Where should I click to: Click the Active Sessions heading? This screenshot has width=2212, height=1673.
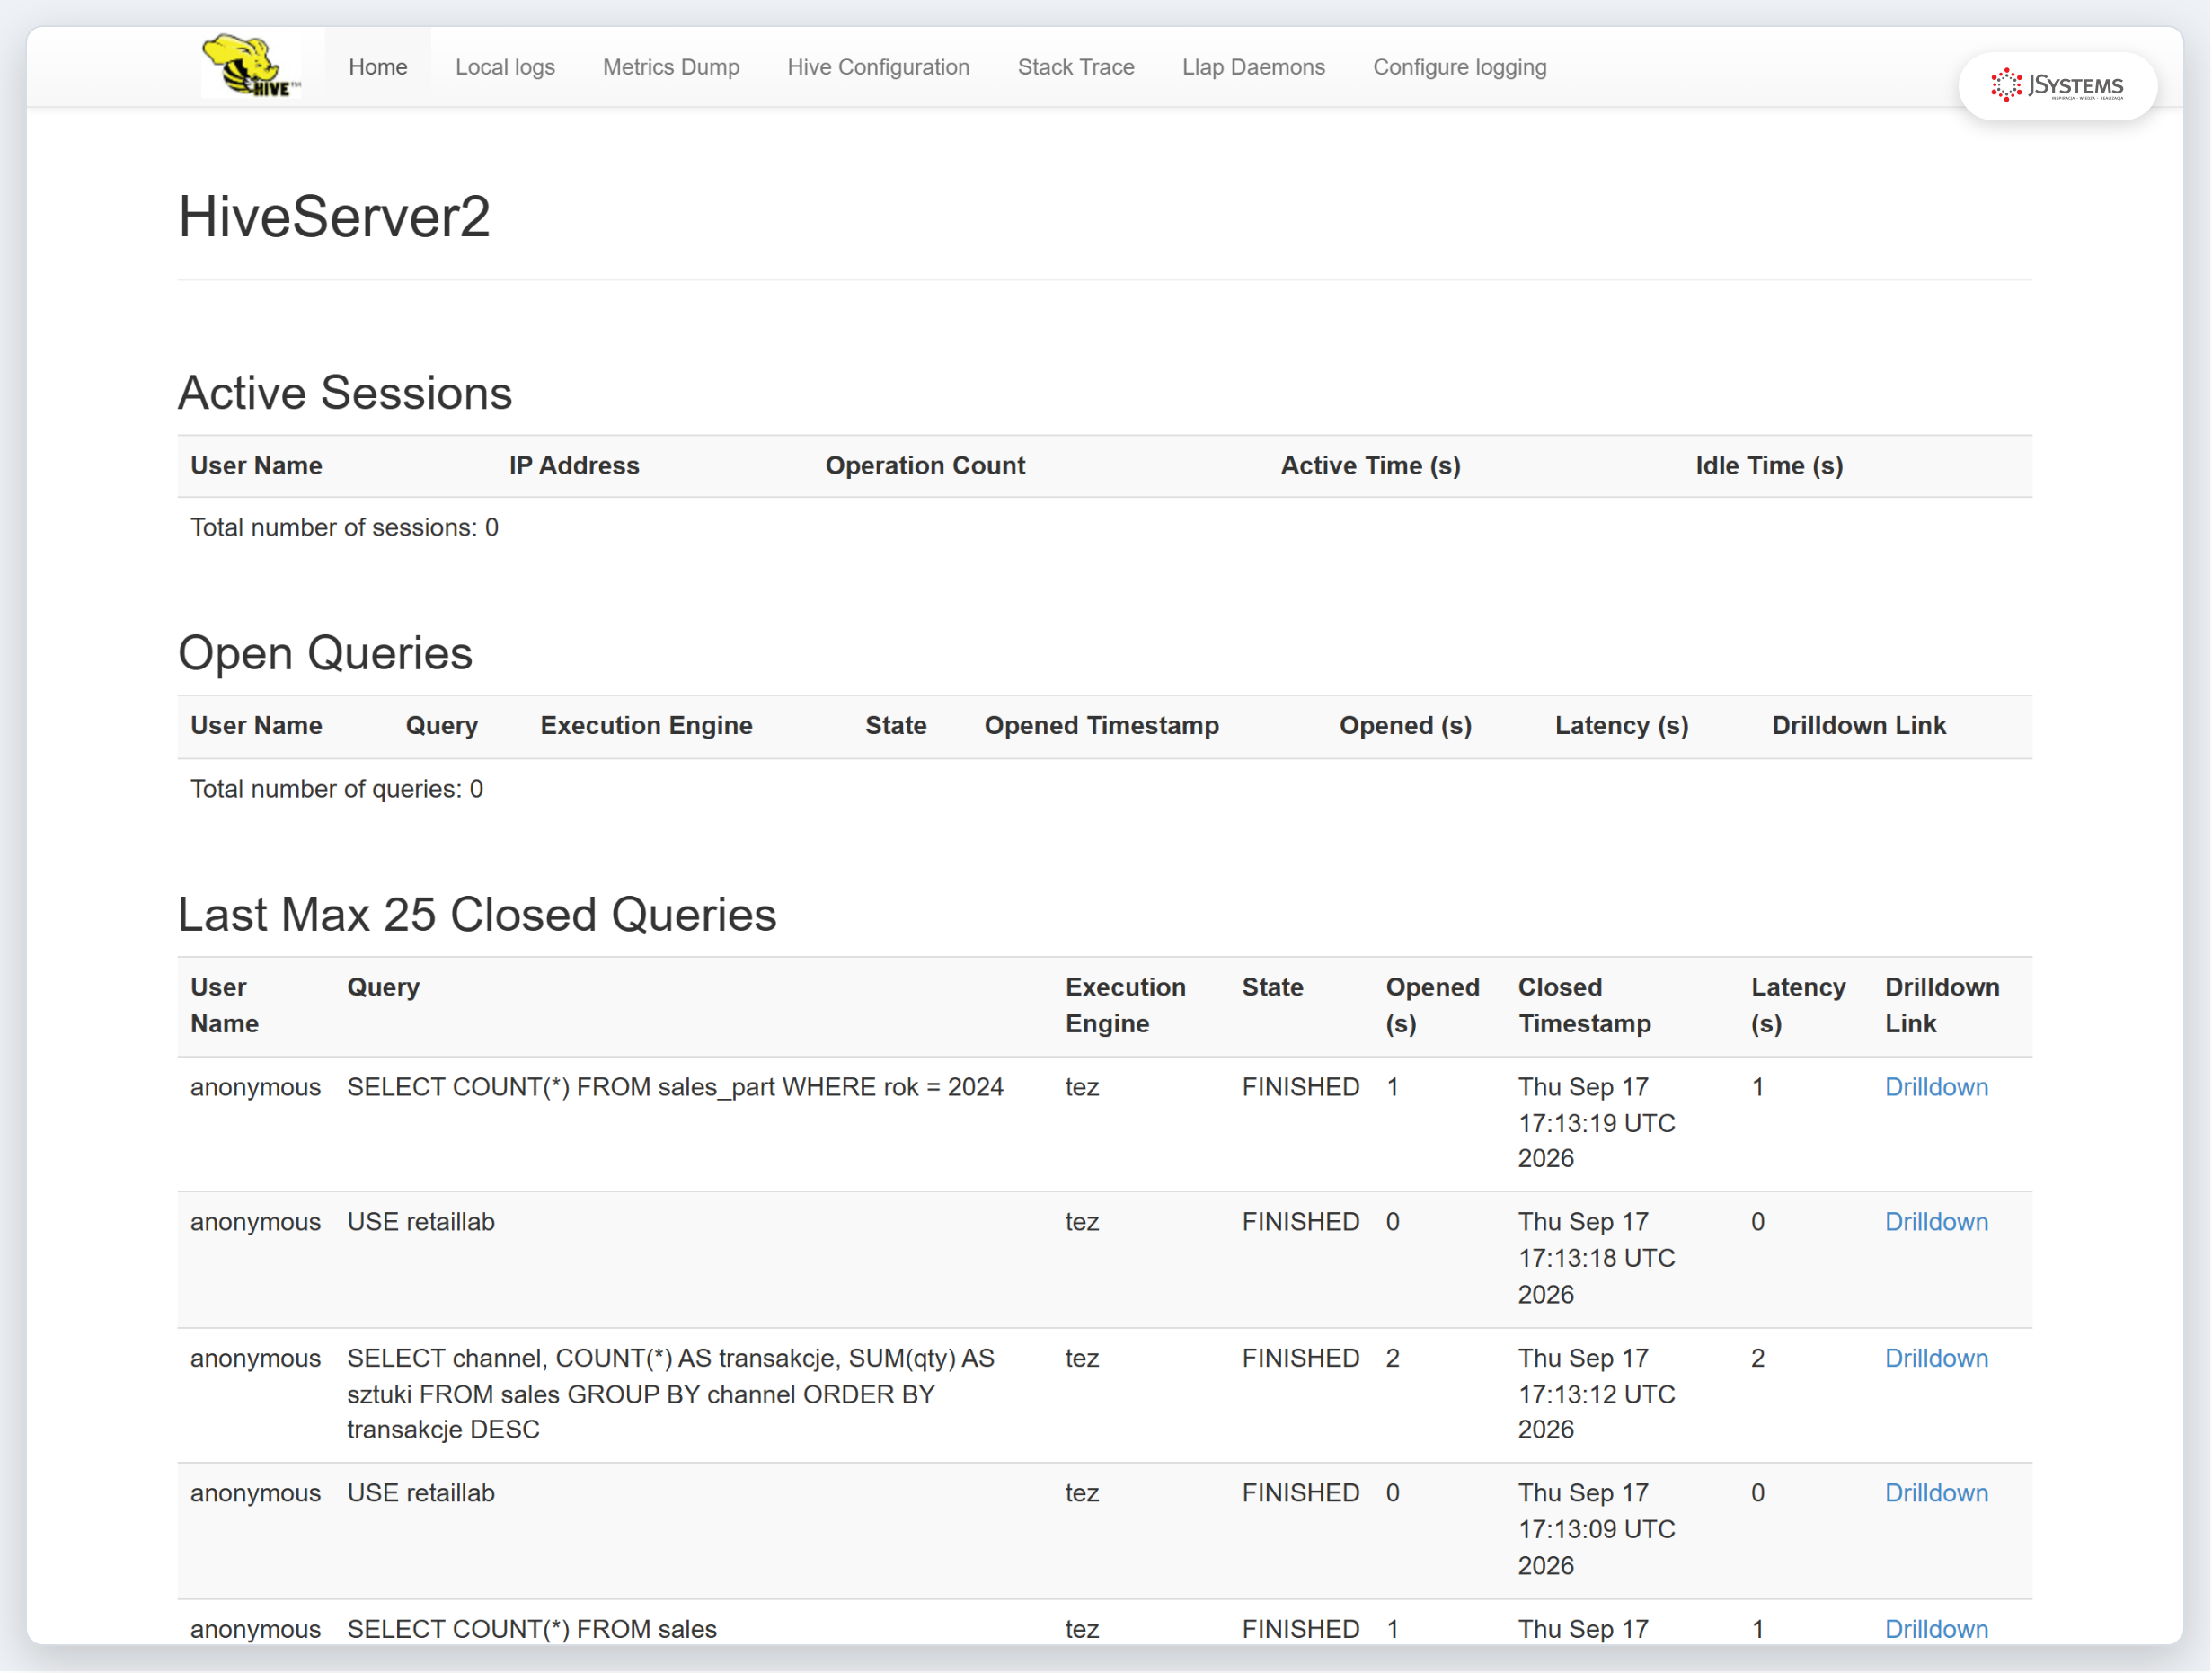click(345, 392)
